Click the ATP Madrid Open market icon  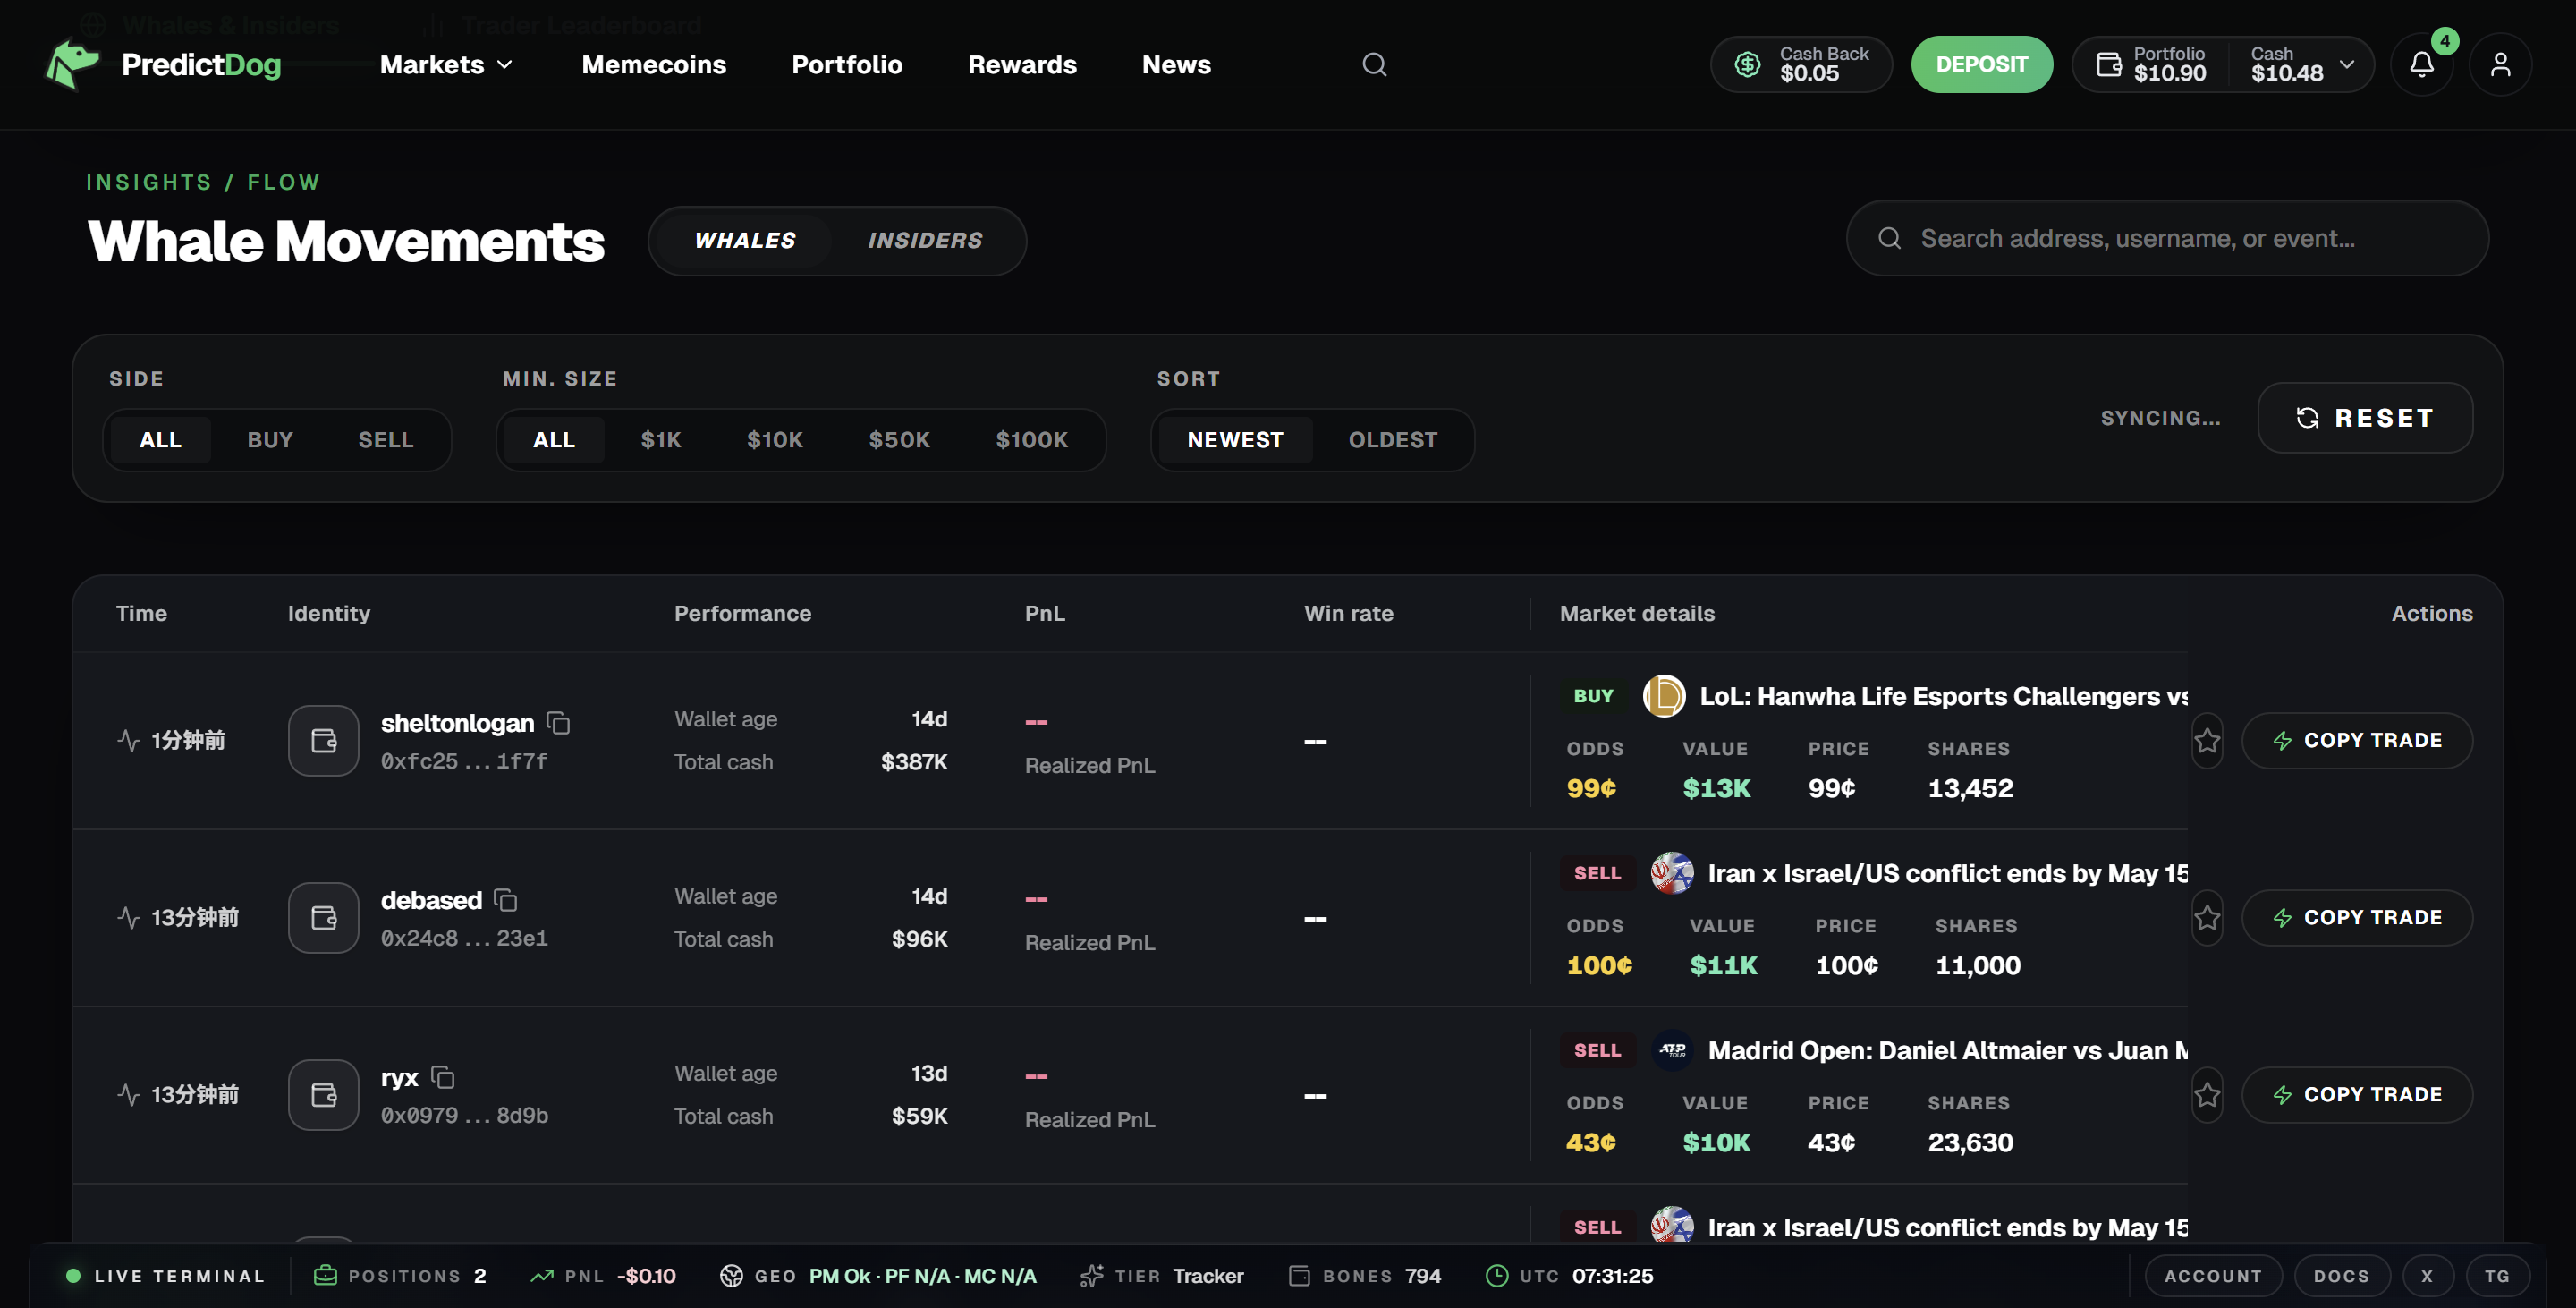pyautogui.click(x=1672, y=1050)
